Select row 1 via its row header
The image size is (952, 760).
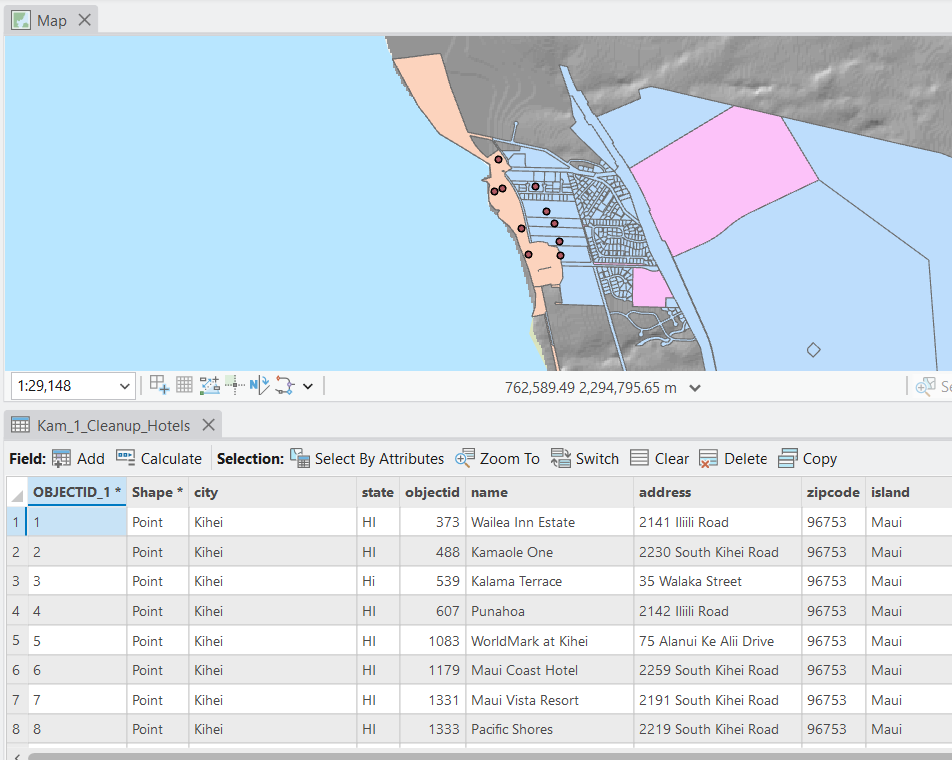(16, 522)
